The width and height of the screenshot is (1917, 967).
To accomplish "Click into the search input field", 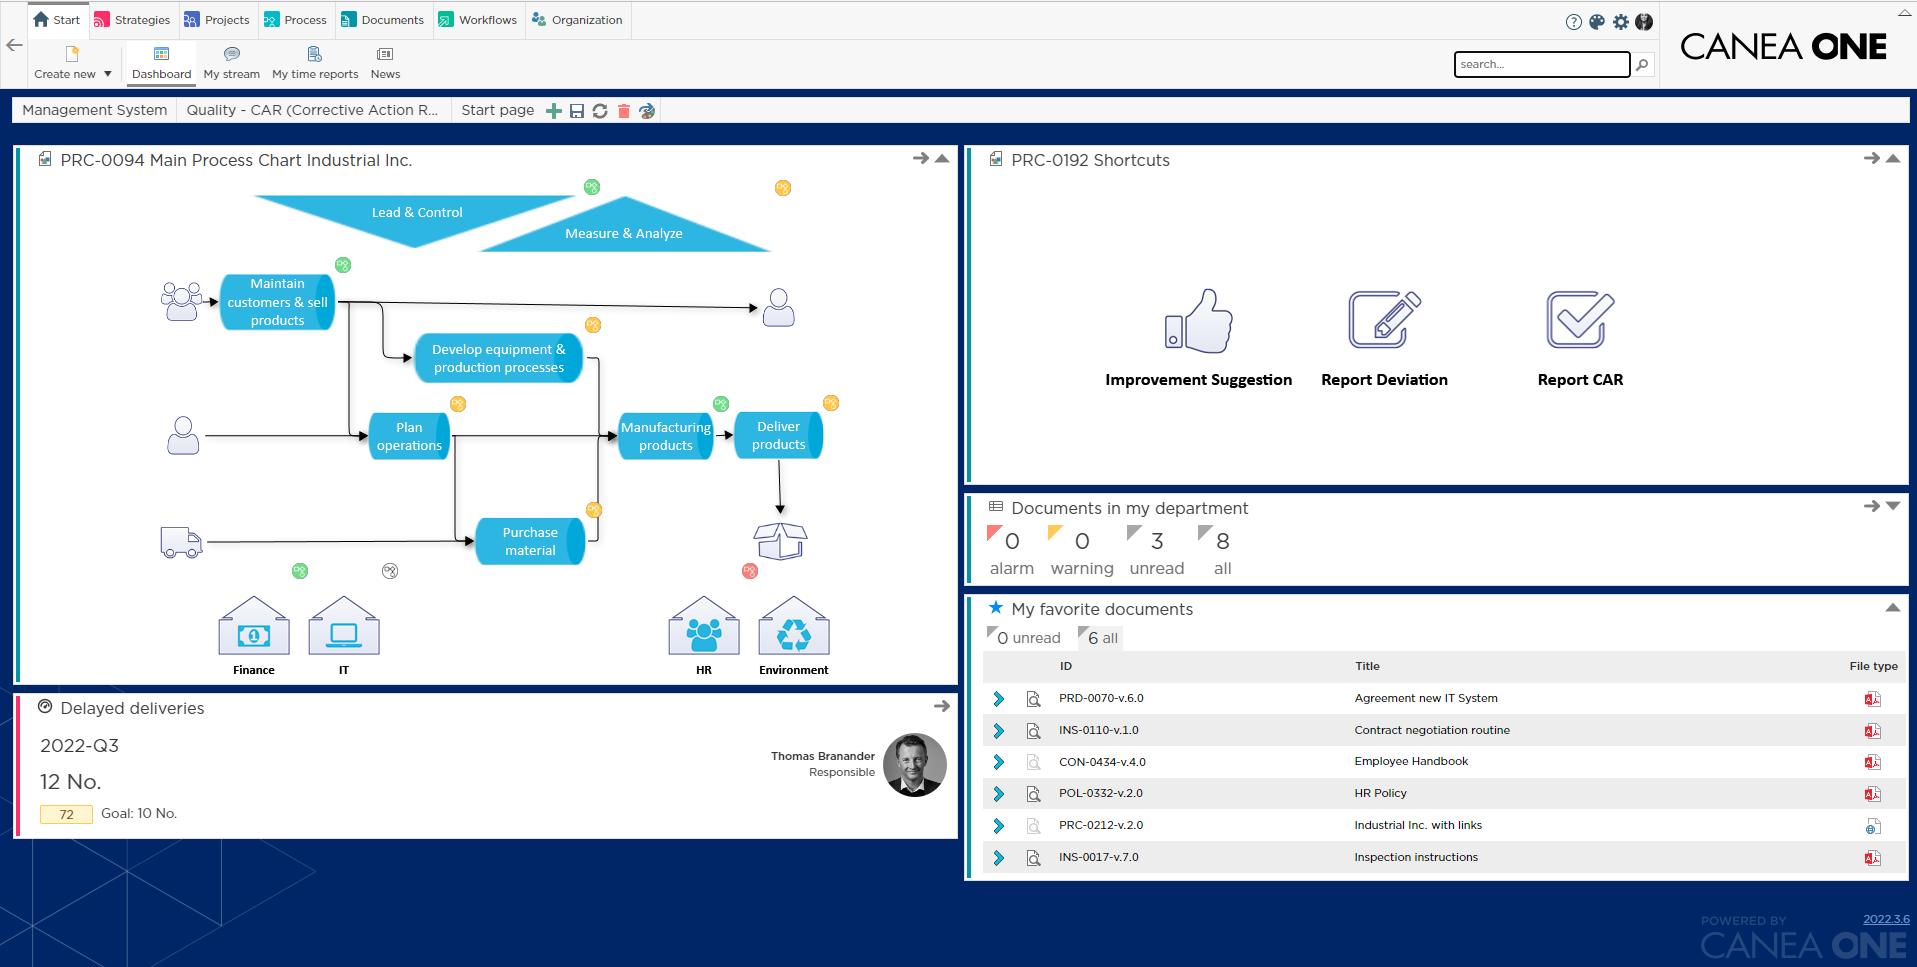I will [x=1541, y=64].
